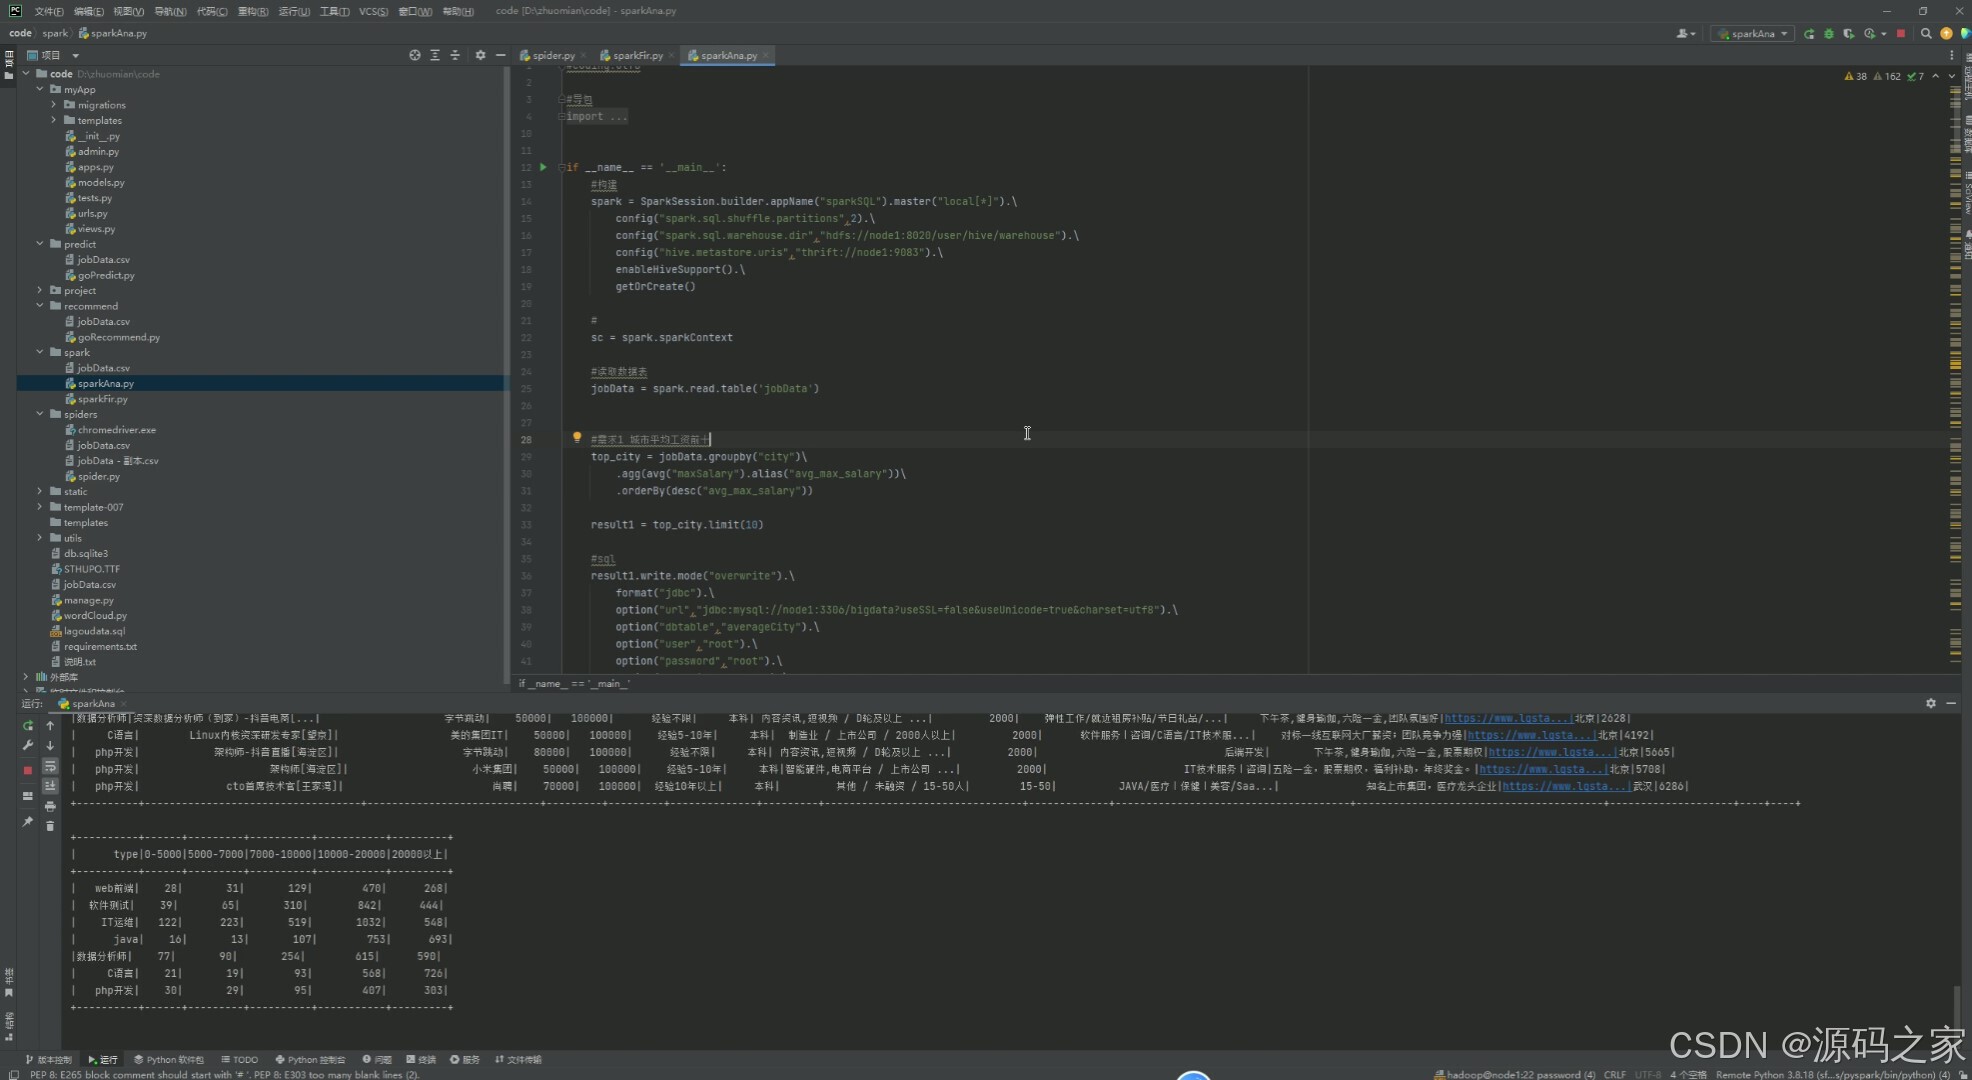Rerun sparkAna from the top toolbar
The height and width of the screenshot is (1080, 1972).
click(1809, 33)
